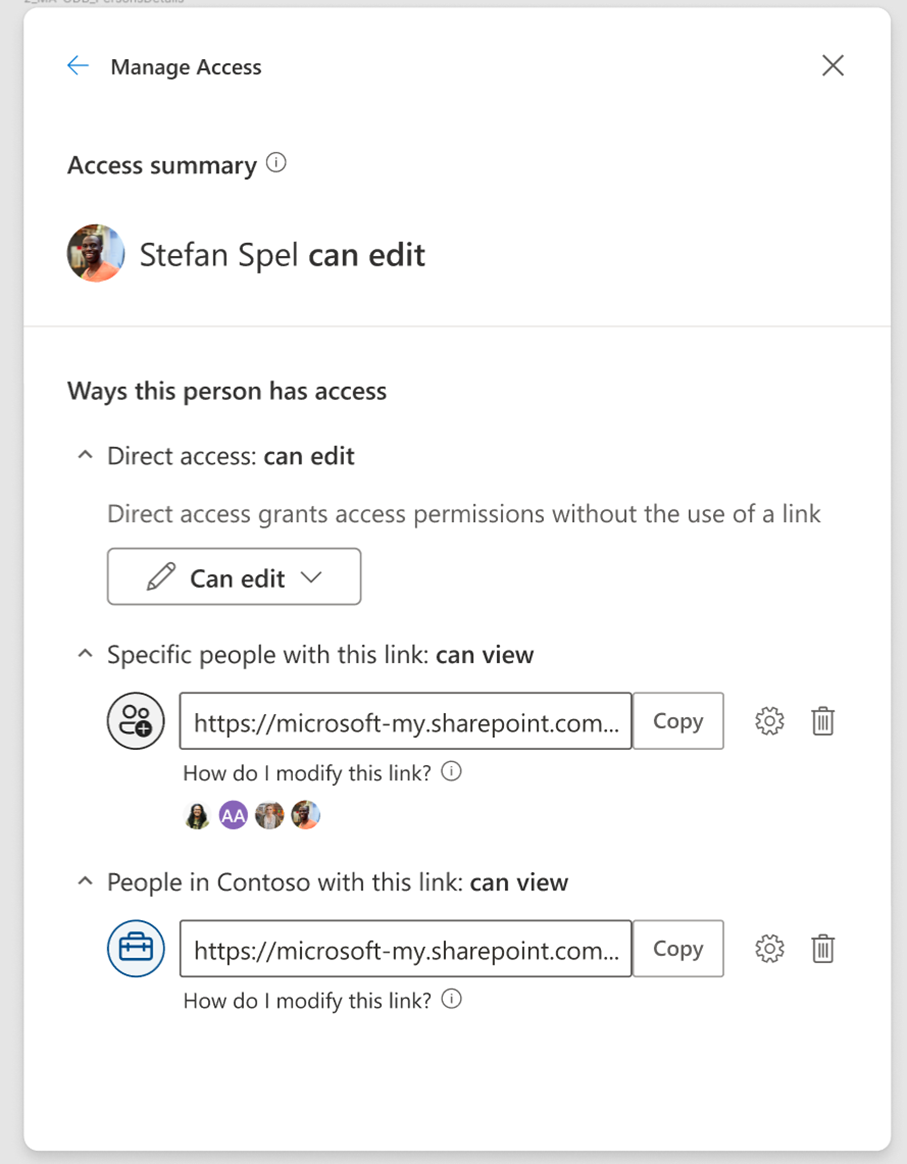This screenshot has height=1164, width=907.
Task: Click info icon under Specific people link
Action: coord(452,772)
